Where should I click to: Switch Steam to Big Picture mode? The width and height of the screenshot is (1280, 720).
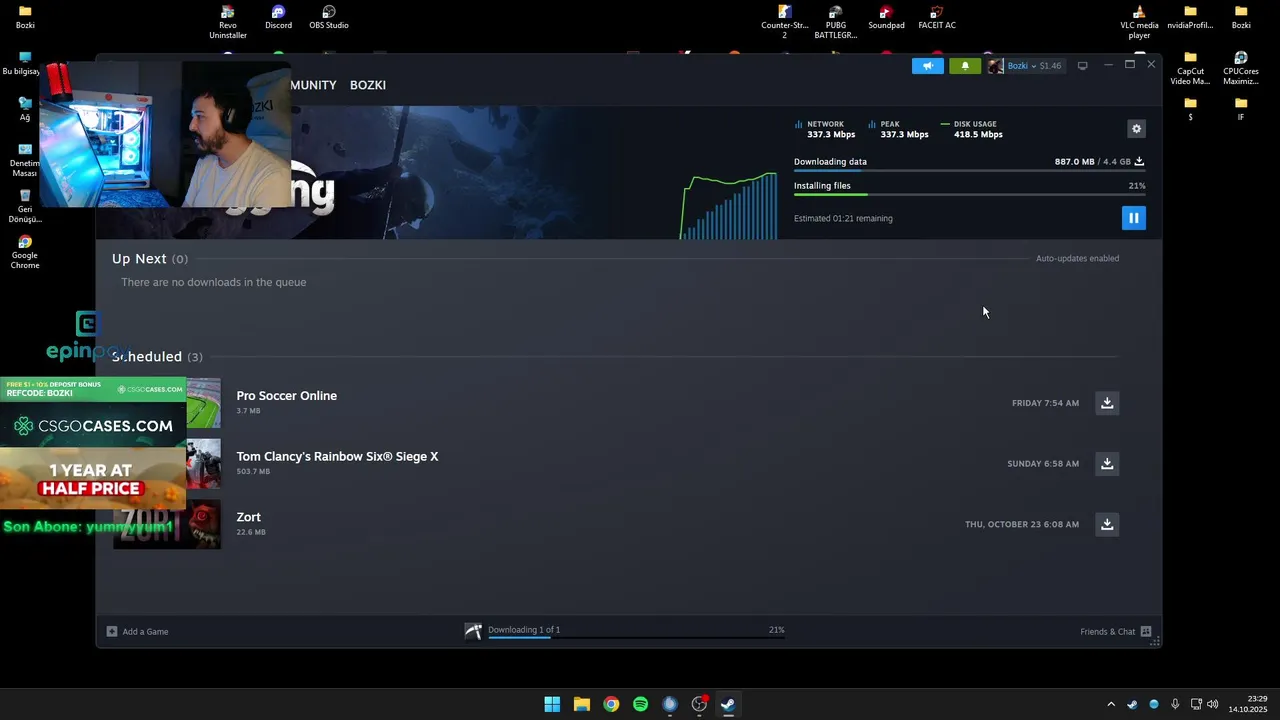[x=1082, y=66]
